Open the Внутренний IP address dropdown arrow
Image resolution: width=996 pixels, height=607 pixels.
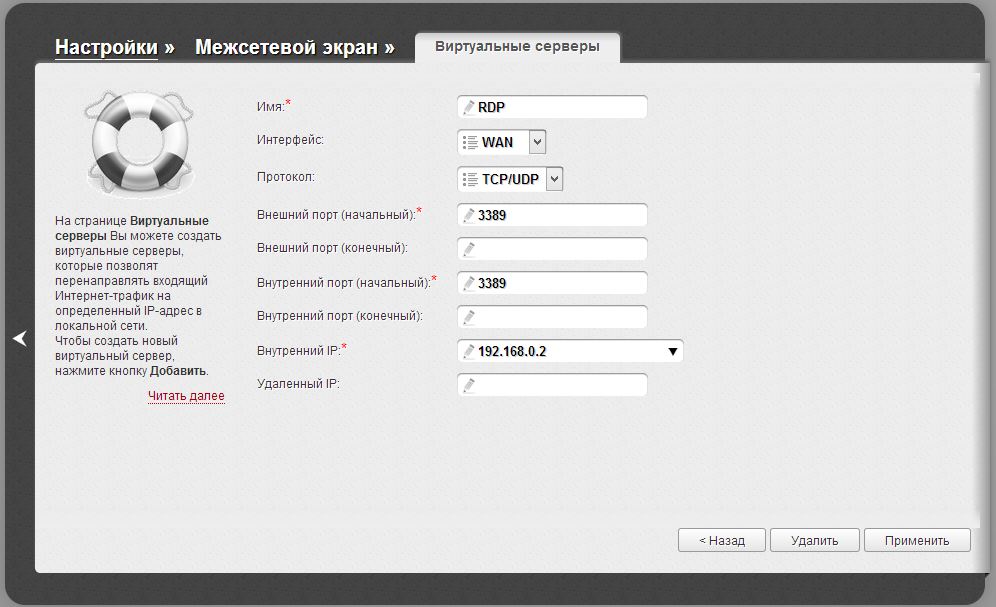pos(673,352)
